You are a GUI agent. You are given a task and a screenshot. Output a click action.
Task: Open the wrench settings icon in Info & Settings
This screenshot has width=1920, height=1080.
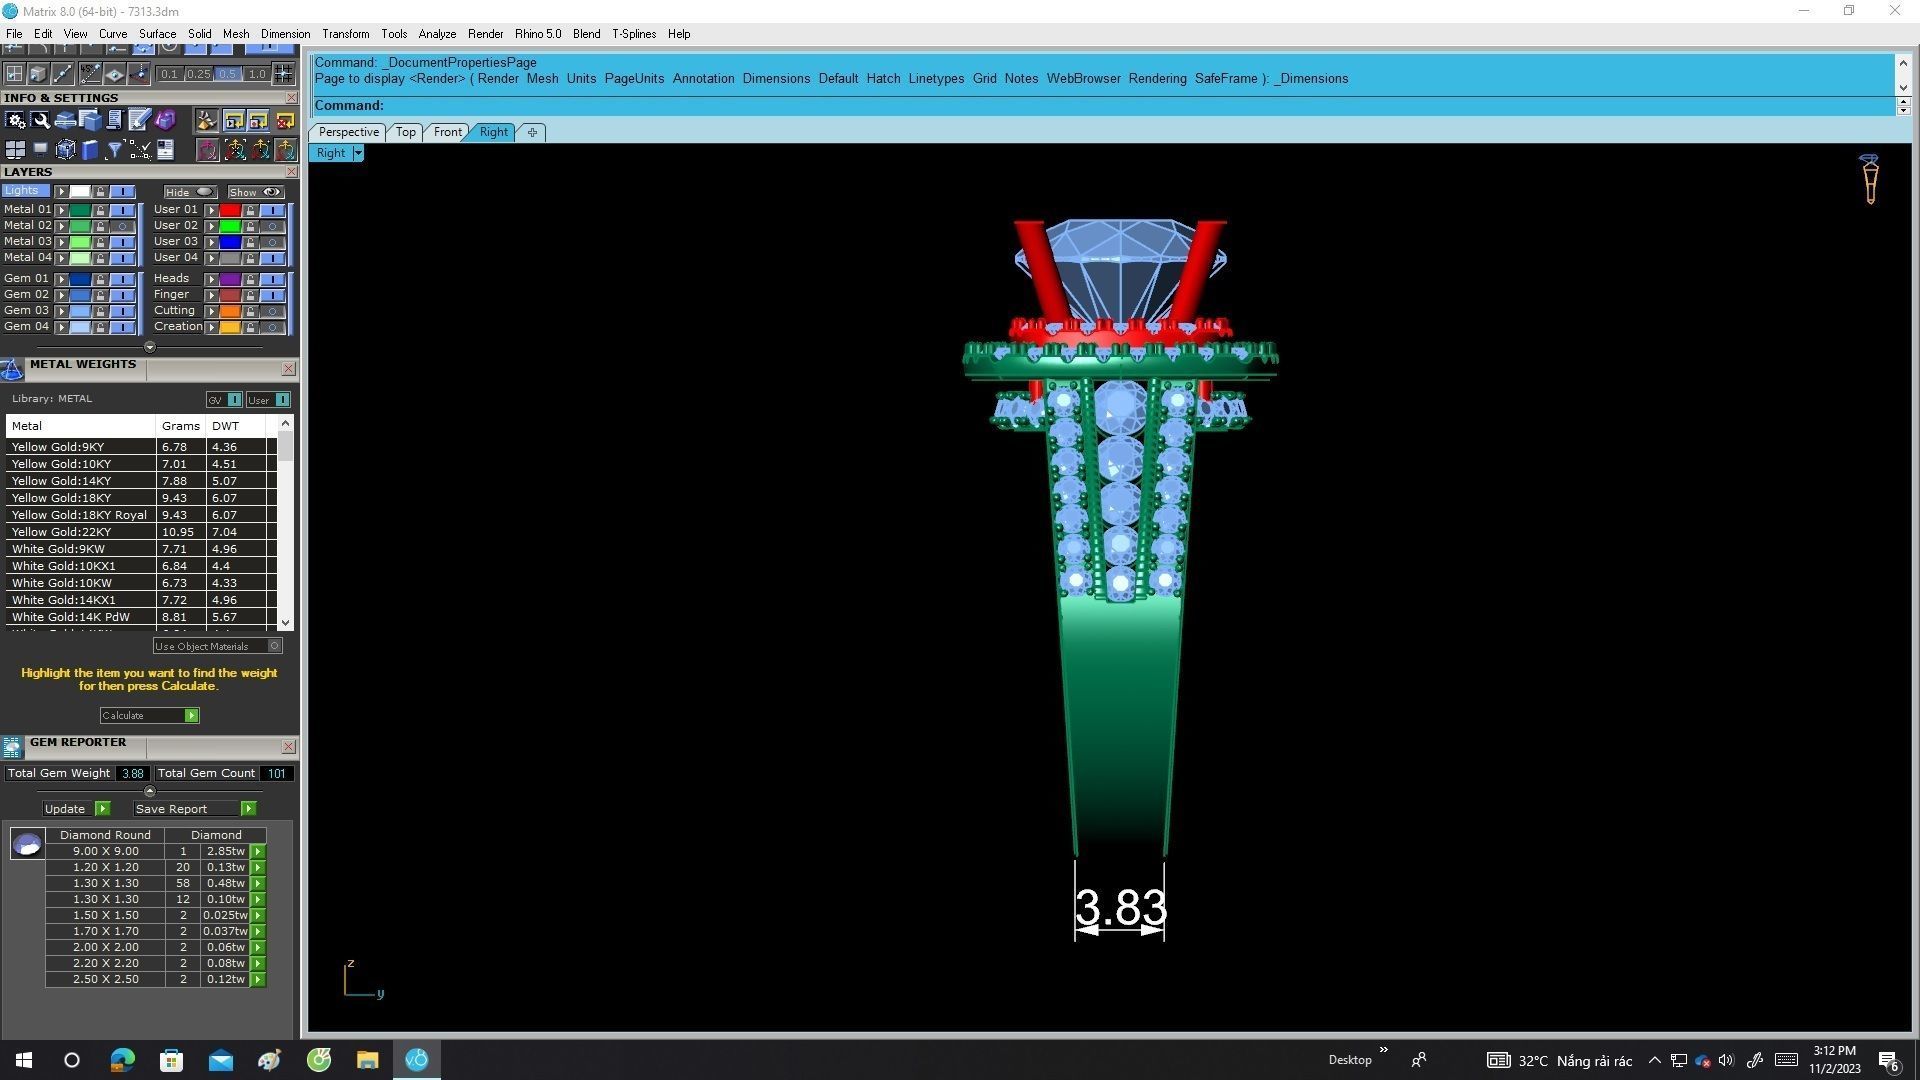tap(41, 121)
